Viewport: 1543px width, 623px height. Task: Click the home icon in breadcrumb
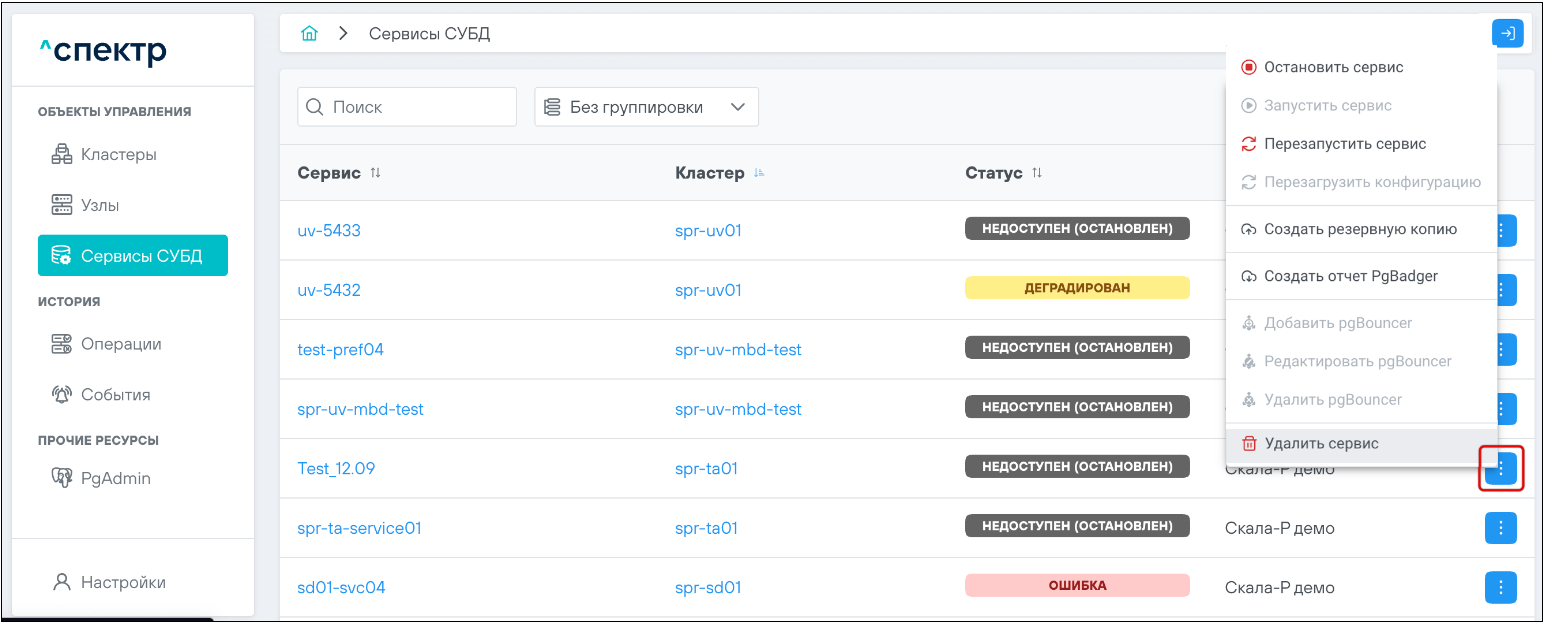pyautogui.click(x=310, y=34)
